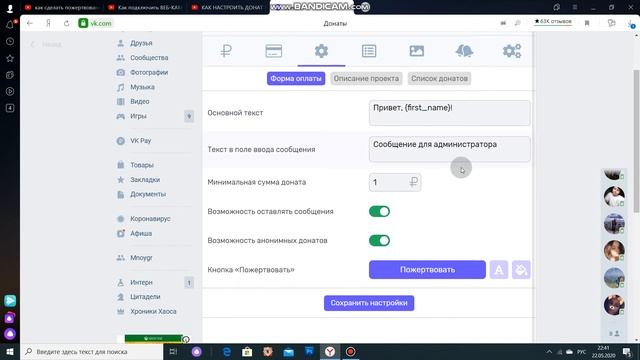Open Цитадели in VK sidebar
The width and height of the screenshot is (640, 360).
[145, 297]
